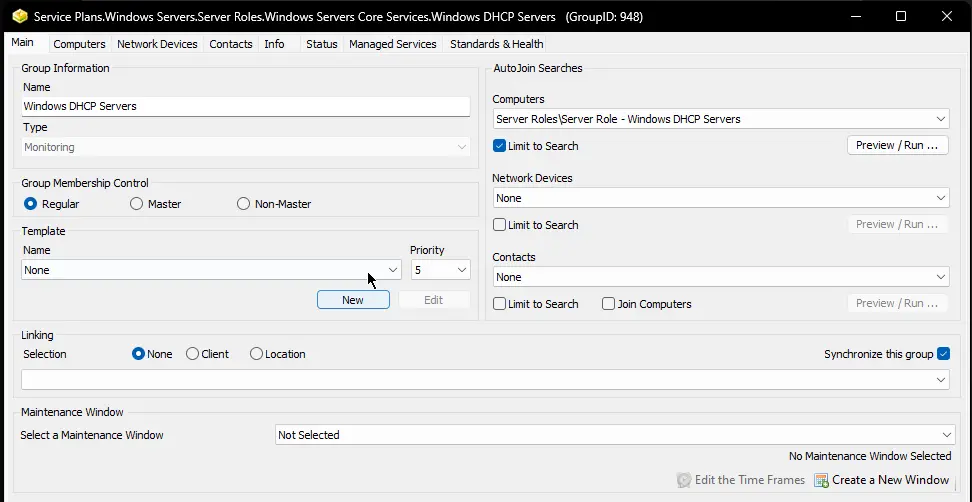This screenshot has height=502, width=972.
Task: Open the Status tab
Action: point(322,44)
